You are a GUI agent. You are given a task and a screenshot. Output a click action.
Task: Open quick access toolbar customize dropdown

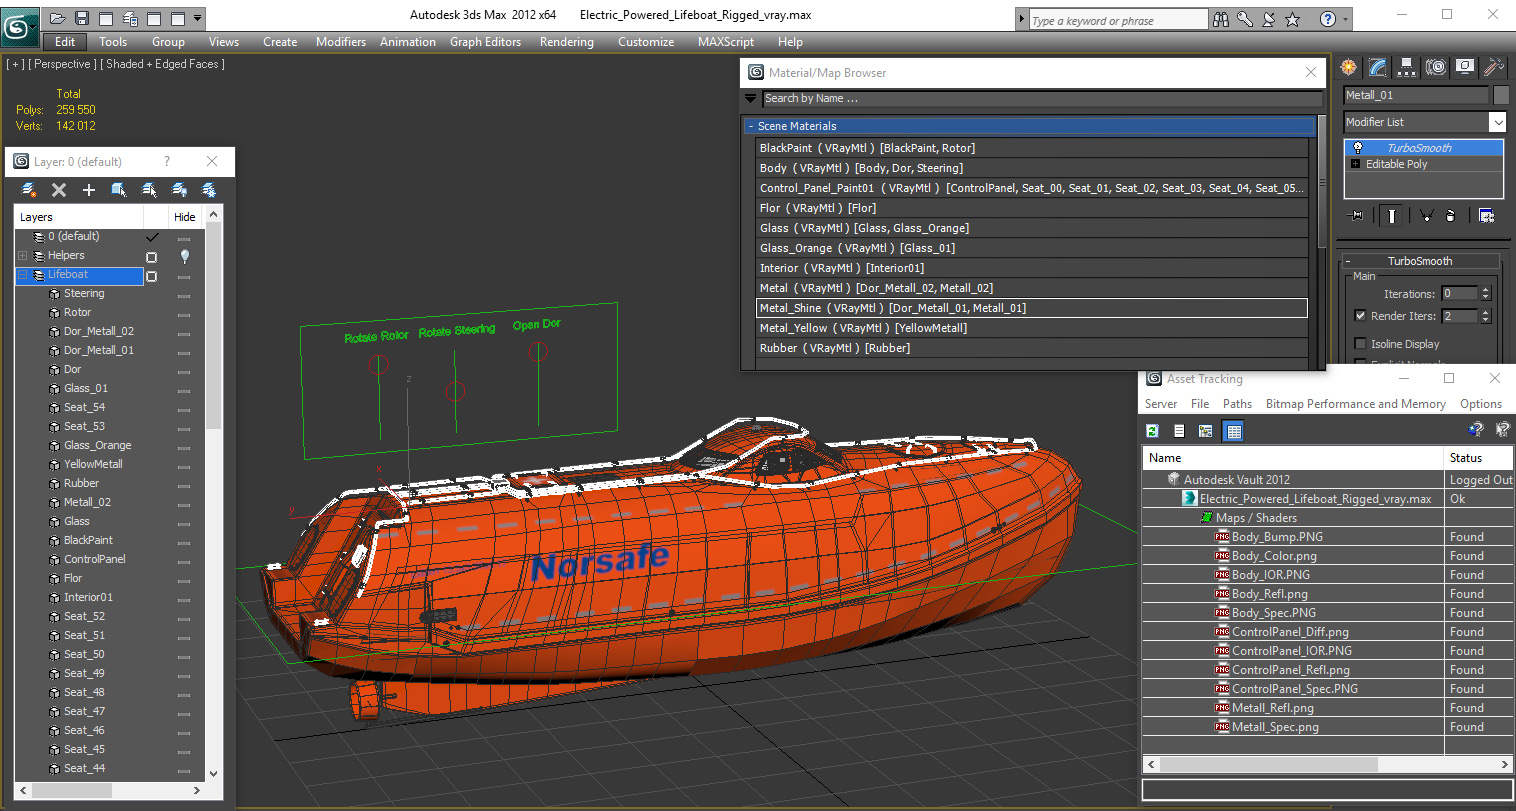coord(198,18)
